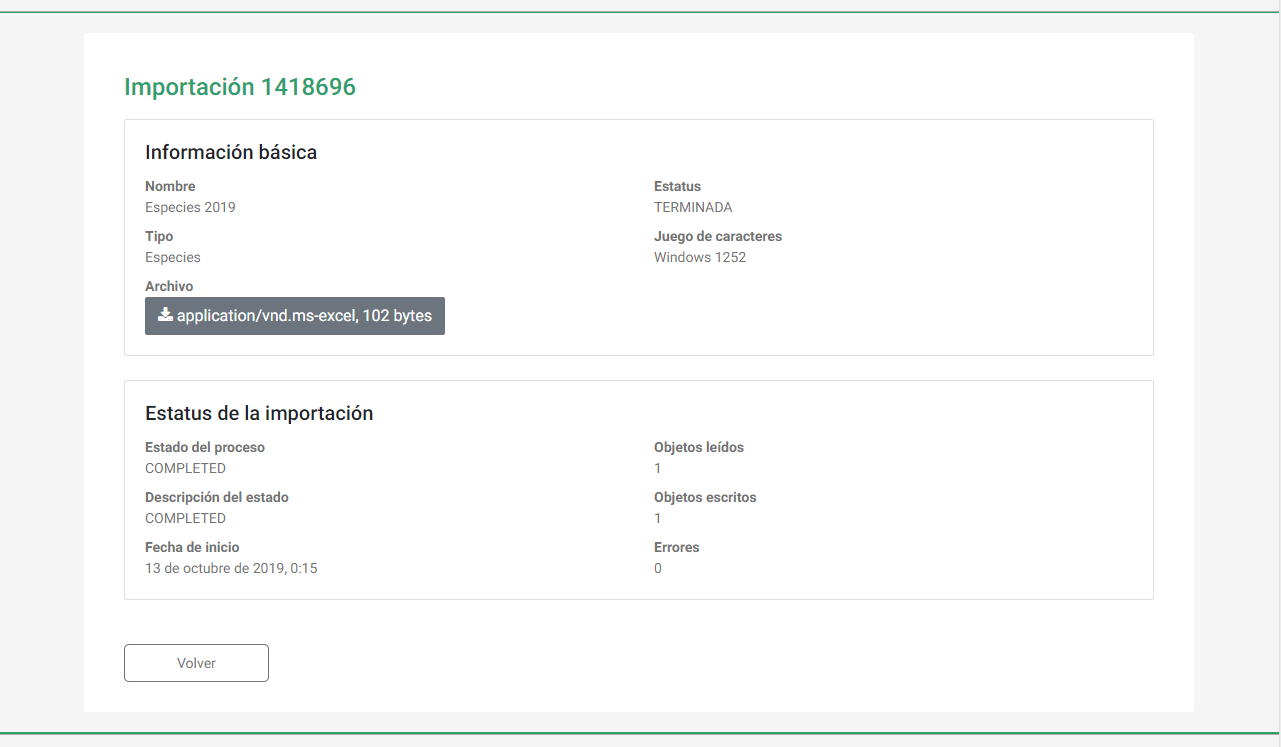
Task: Click the Información básica section title
Action: click(231, 153)
